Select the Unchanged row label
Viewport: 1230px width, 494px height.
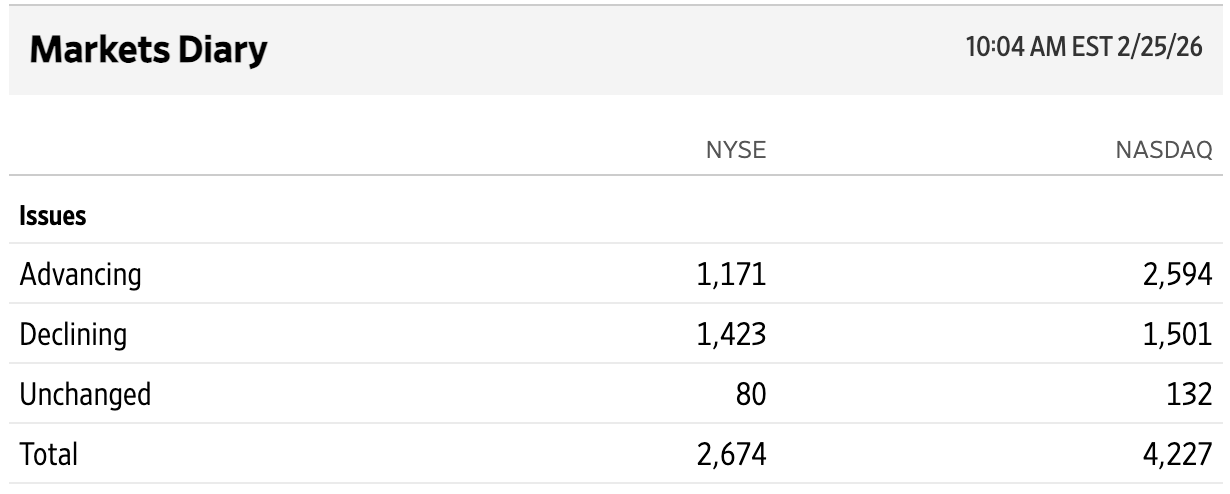coord(85,394)
